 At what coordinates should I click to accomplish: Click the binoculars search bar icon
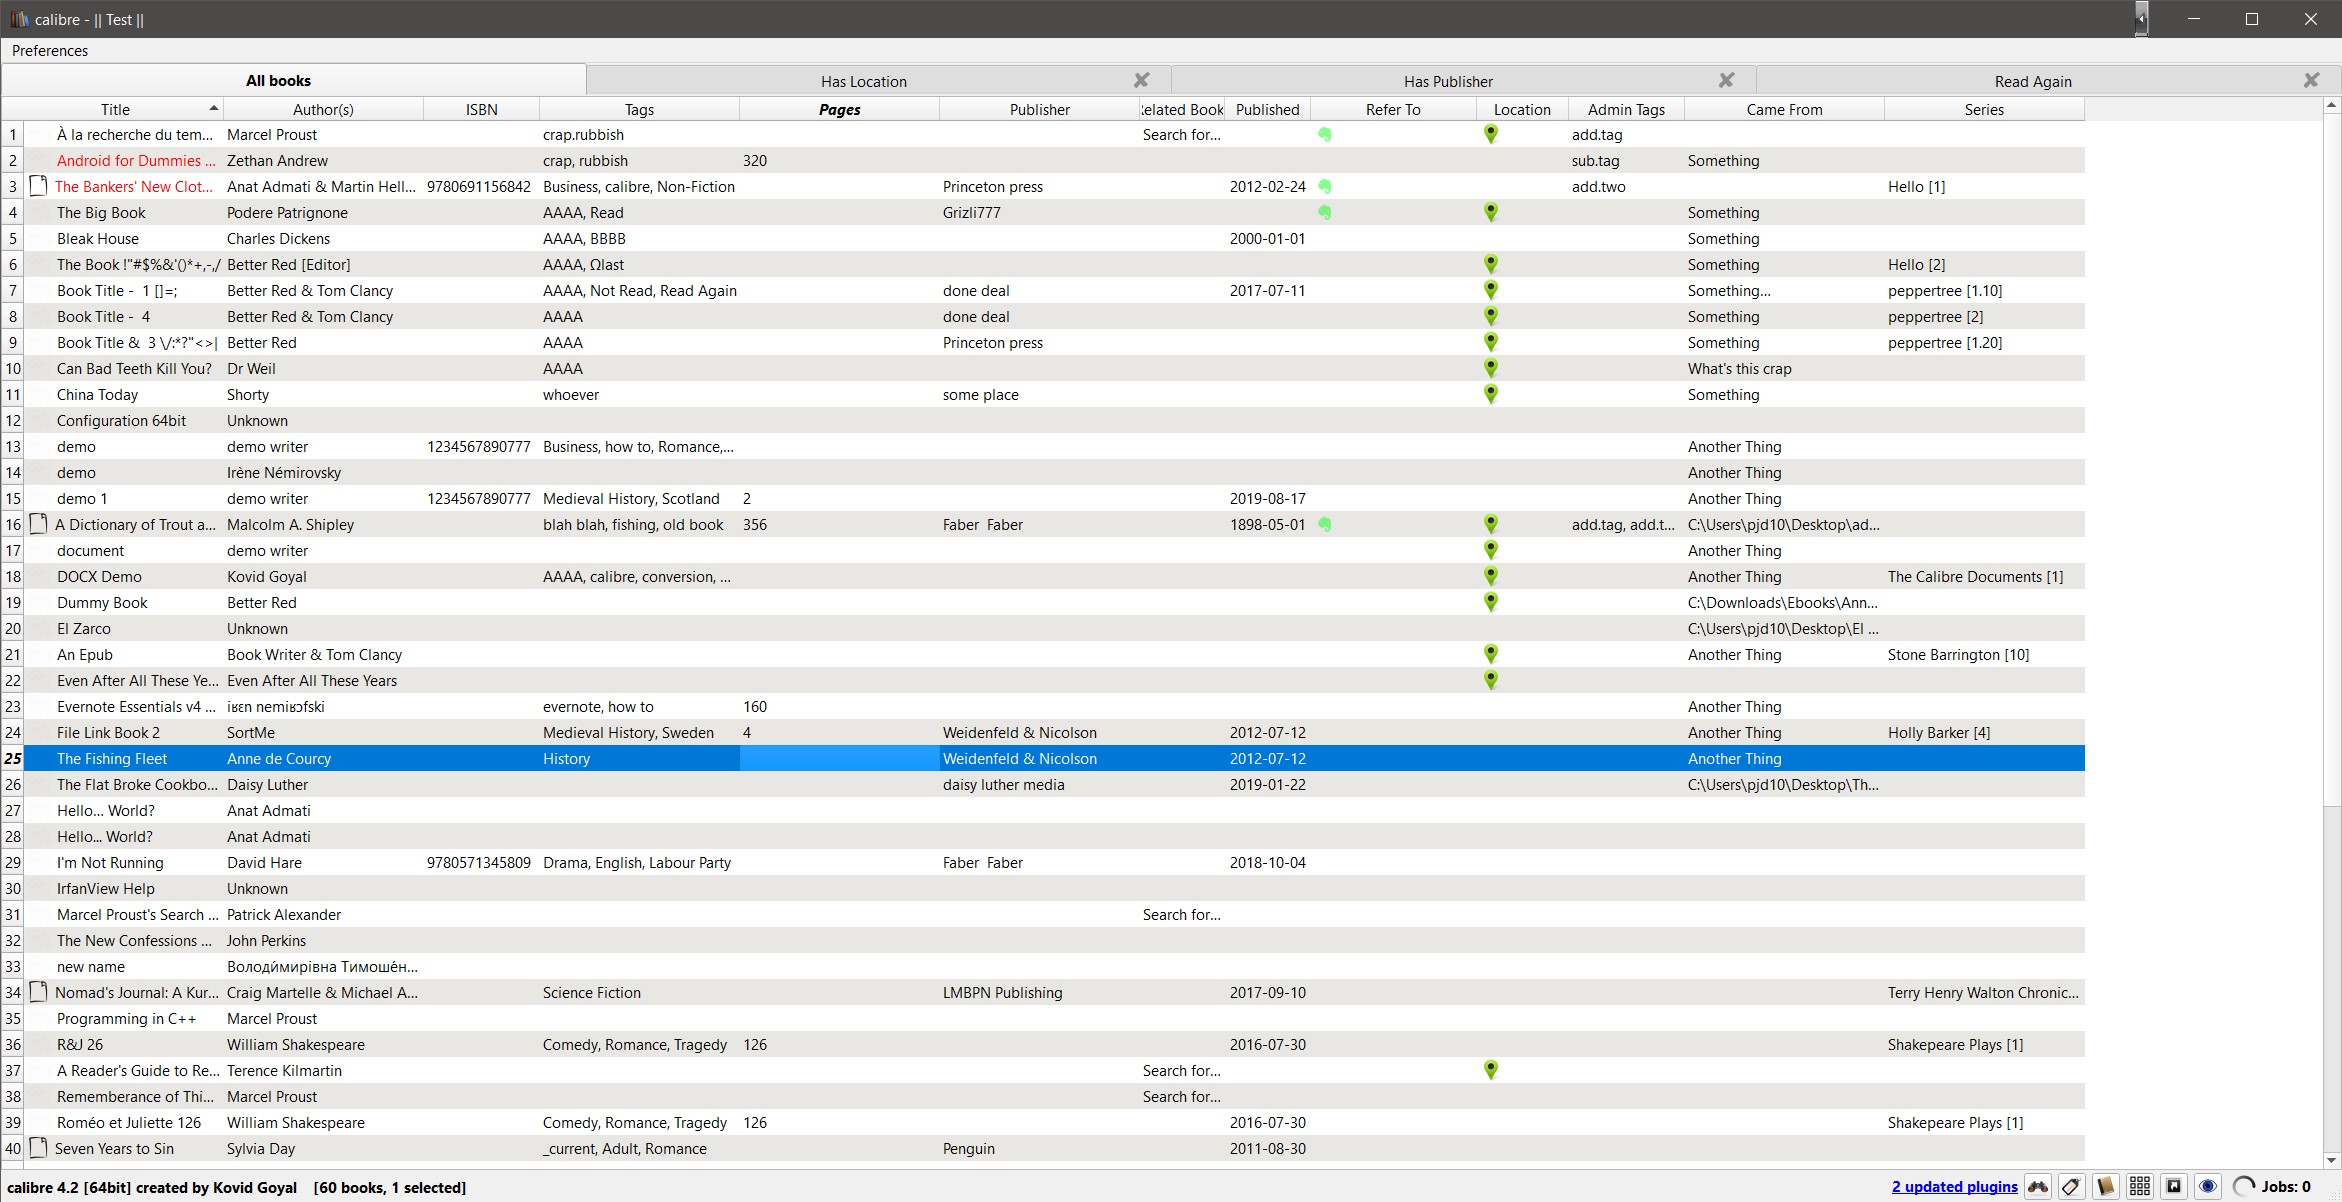[x=2038, y=1187]
